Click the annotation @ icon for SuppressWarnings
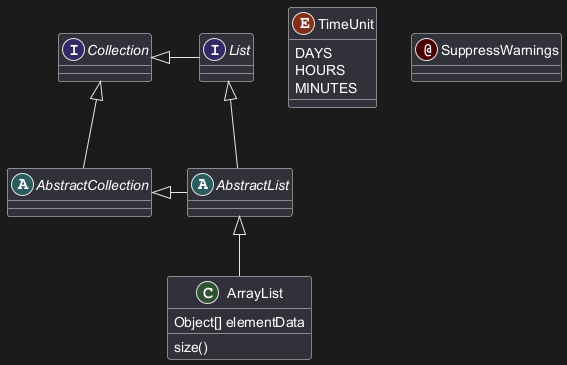This screenshot has height=365, width=567. 426,50
